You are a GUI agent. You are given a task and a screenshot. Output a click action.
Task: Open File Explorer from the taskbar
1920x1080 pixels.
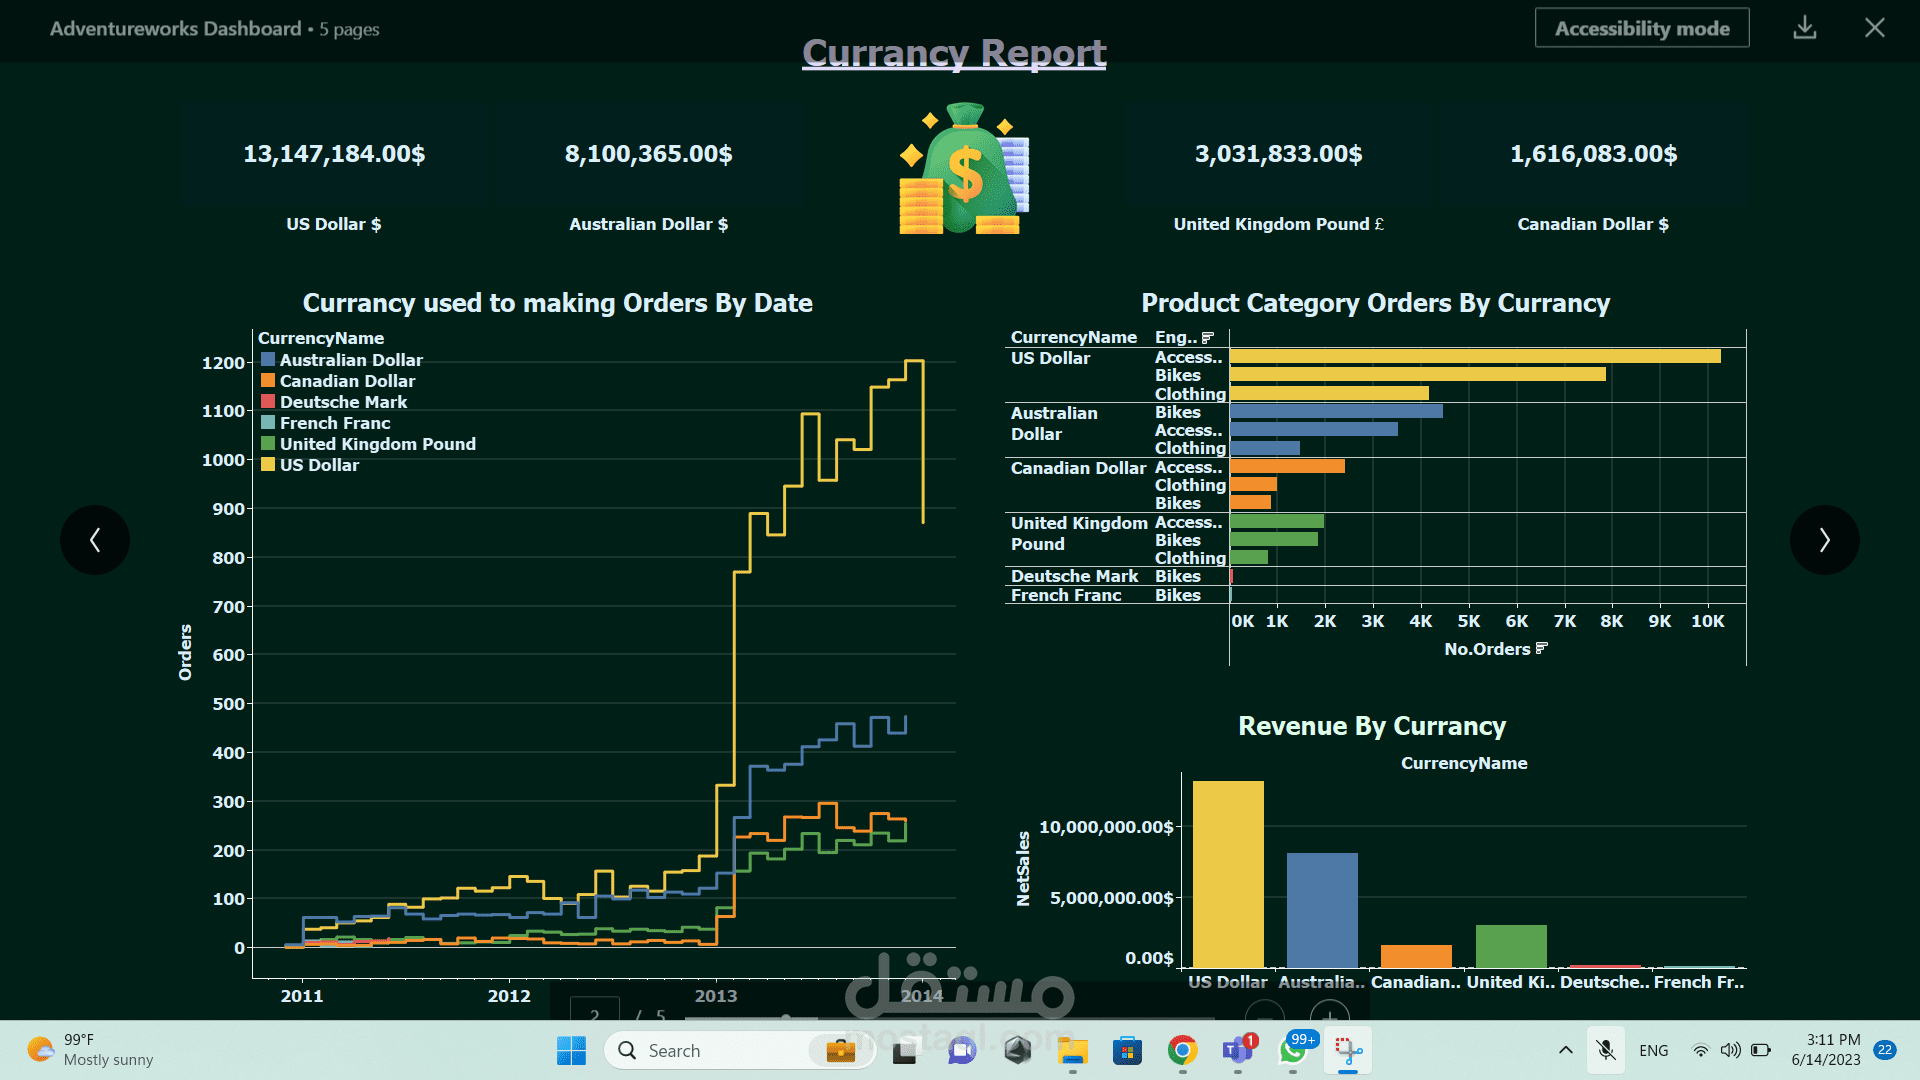point(1073,1050)
